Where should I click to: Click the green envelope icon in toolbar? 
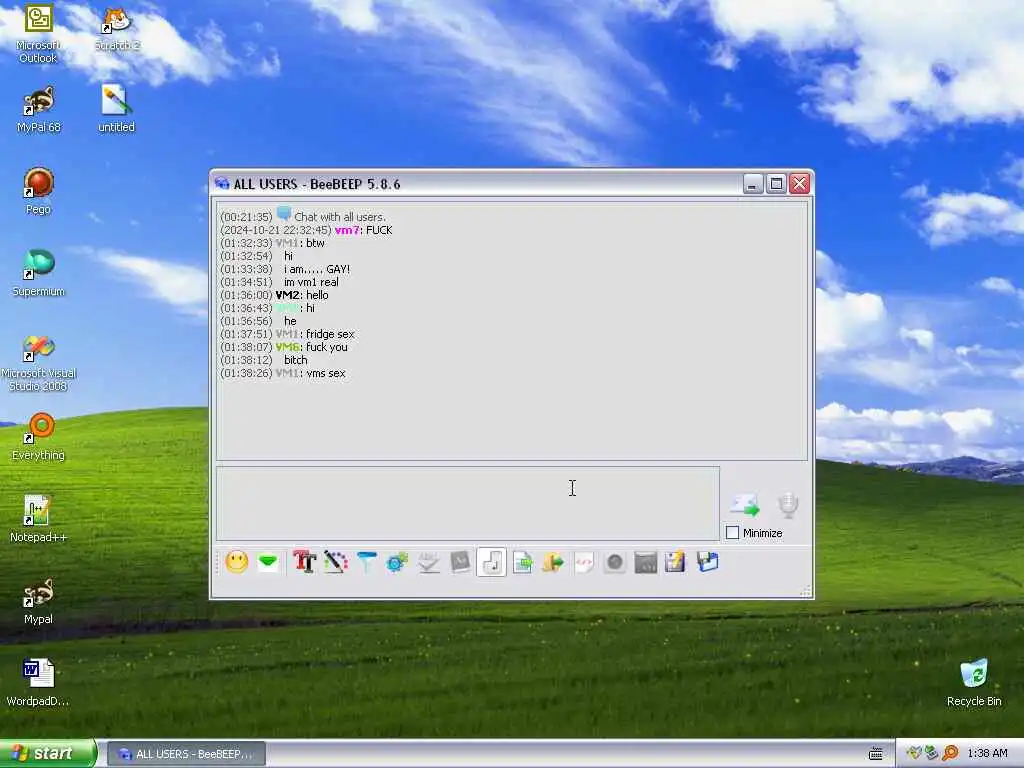[268, 562]
